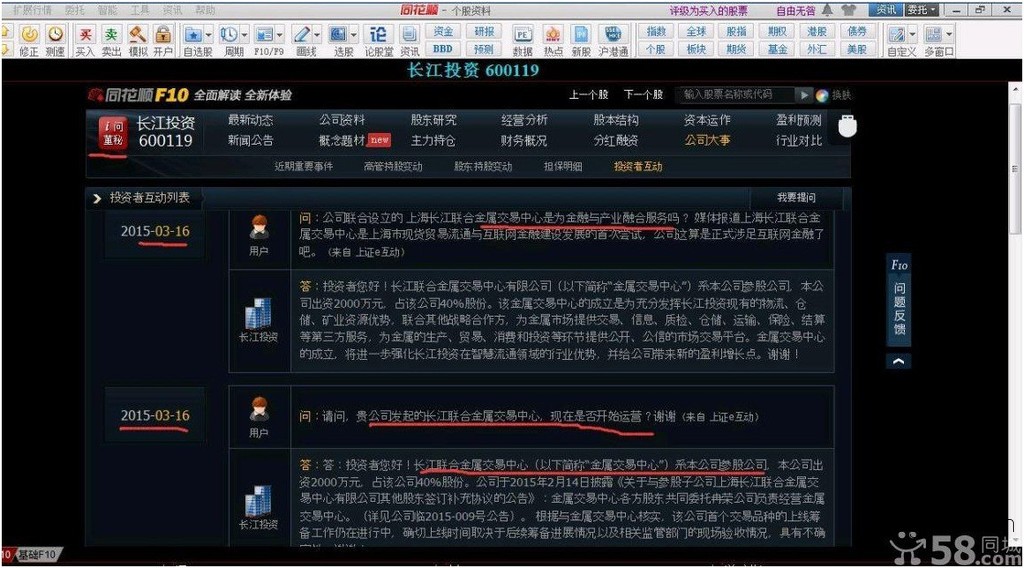Click the 我要提问 button
The width and height of the screenshot is (1024, 568).
tap(796, 197)
